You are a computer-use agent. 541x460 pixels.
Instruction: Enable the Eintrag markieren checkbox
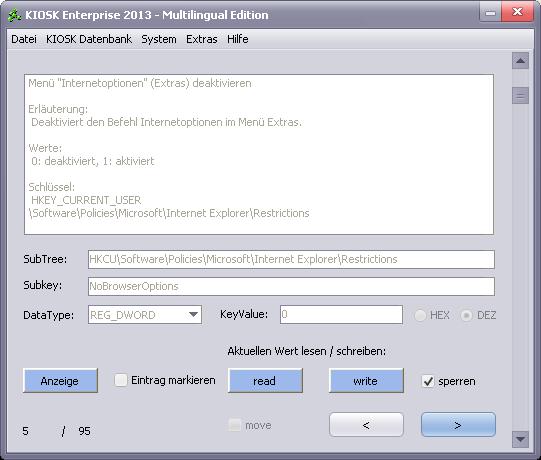[121, 380]
